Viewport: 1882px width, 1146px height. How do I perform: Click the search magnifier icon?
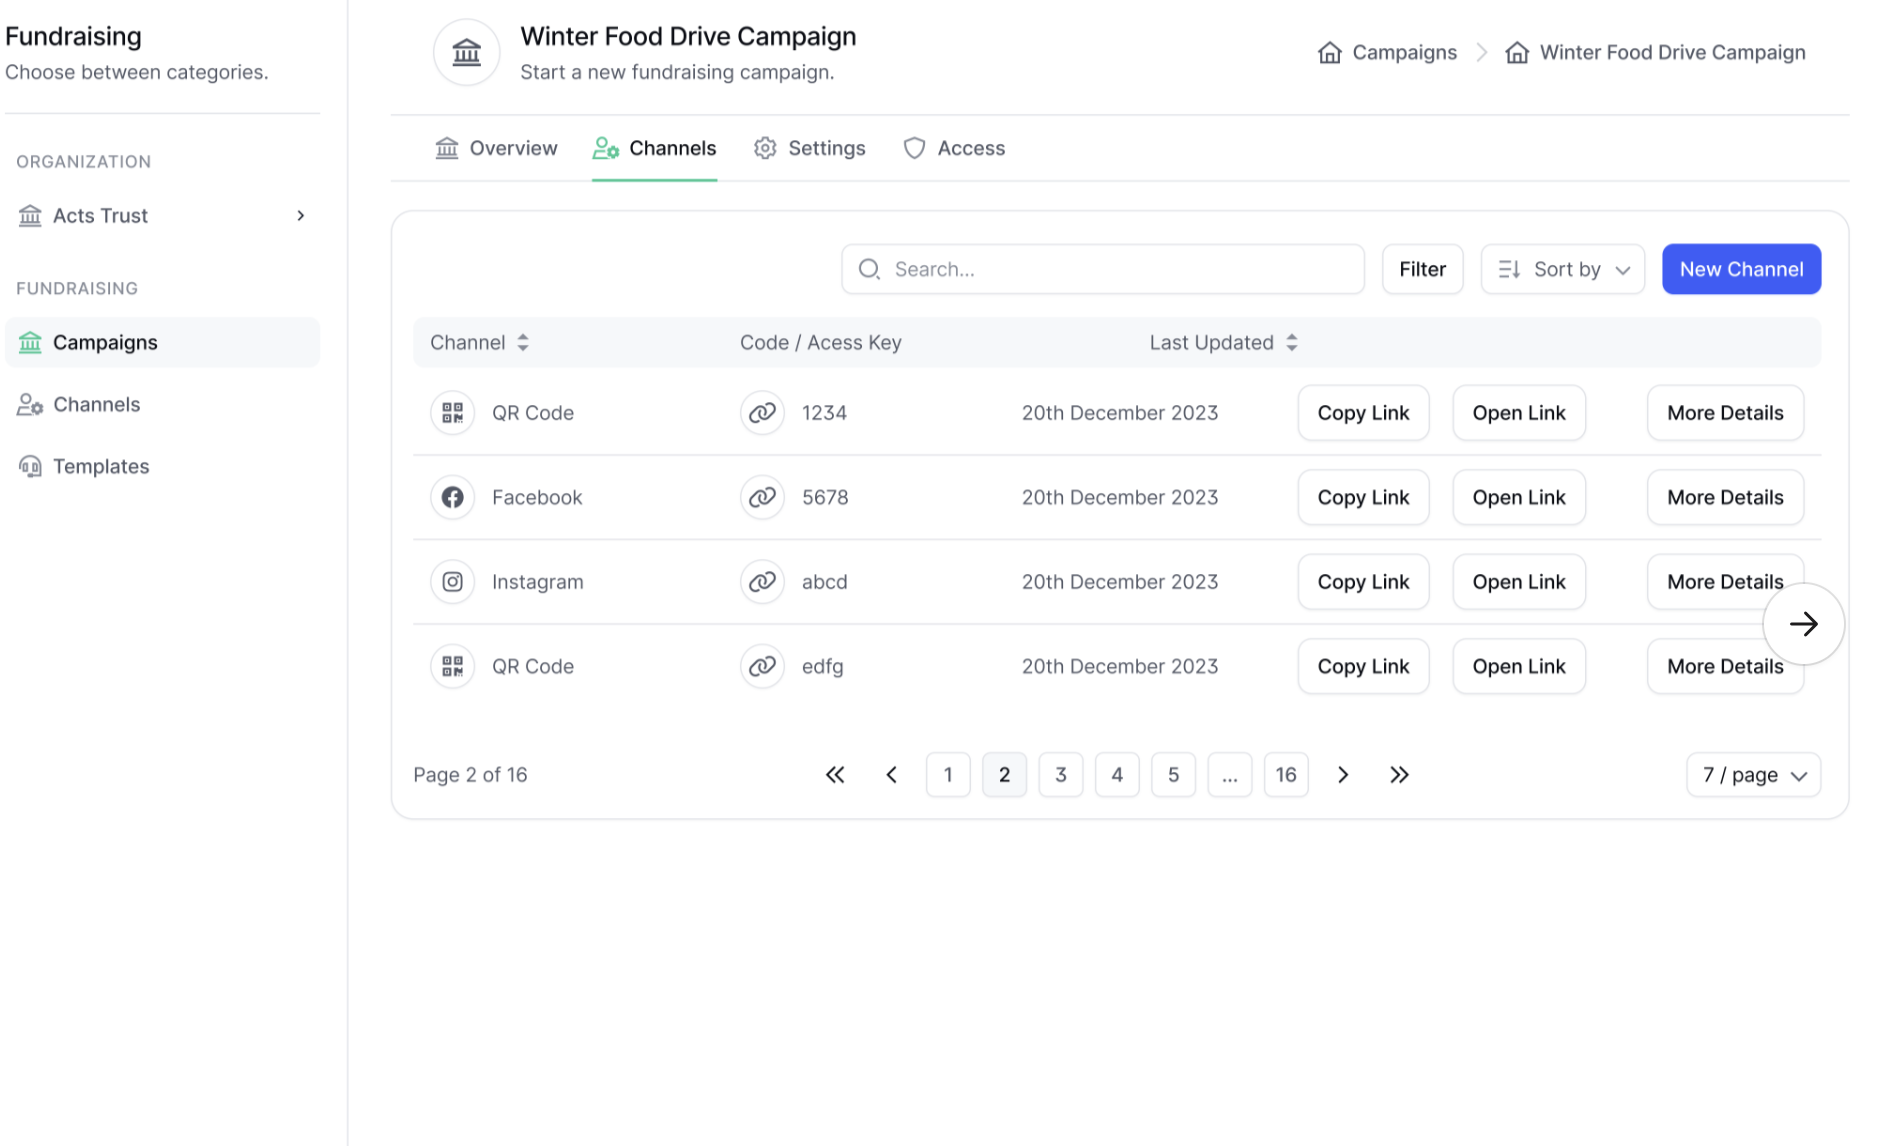pyautogui.click(x=868, y=269)
